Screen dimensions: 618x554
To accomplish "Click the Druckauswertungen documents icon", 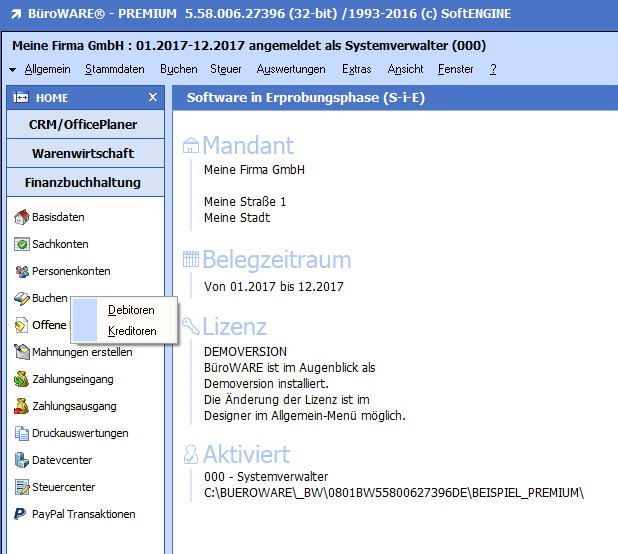I will (x=22, y=433).
